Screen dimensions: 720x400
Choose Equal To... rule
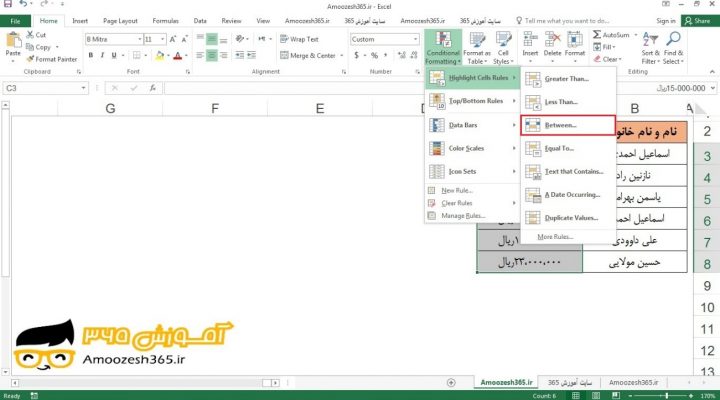(568, 148)
